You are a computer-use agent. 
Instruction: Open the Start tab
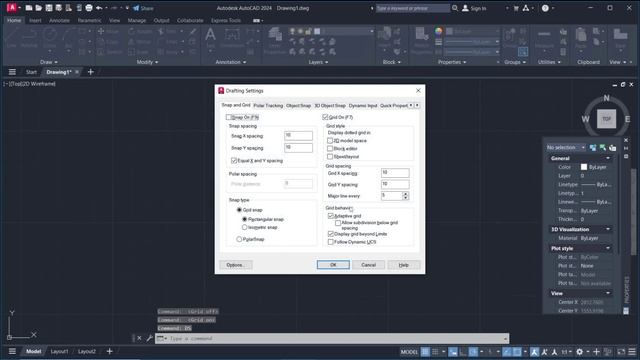coord(31,72)
